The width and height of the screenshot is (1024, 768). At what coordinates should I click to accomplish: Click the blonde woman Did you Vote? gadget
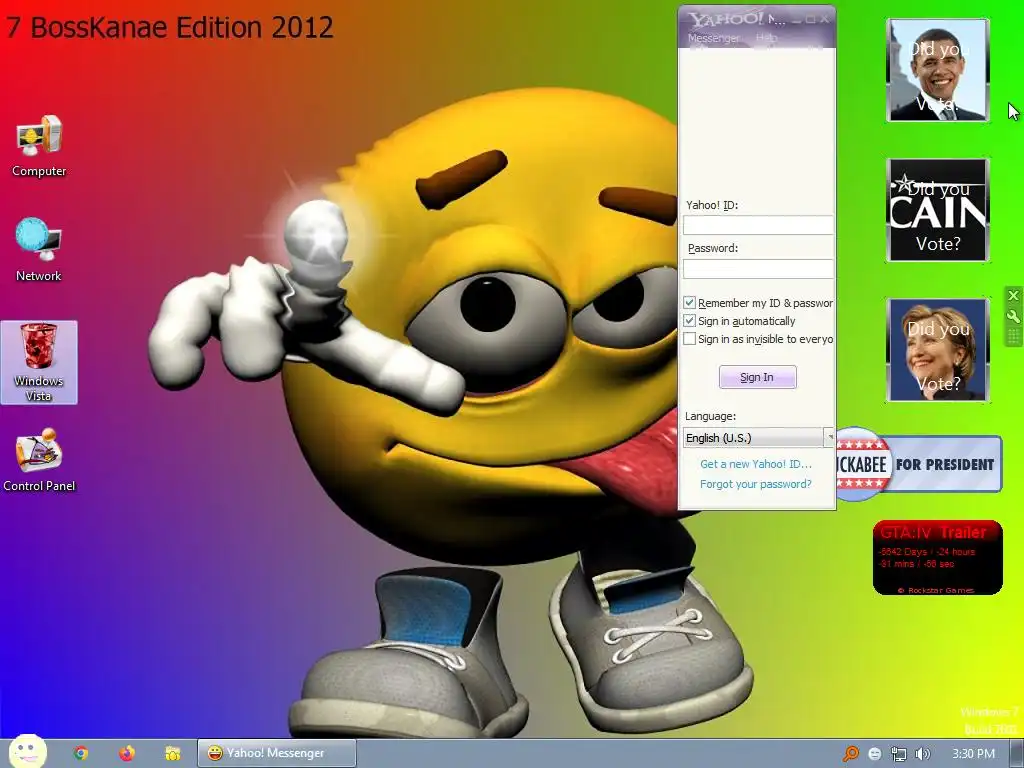point(938,349)
